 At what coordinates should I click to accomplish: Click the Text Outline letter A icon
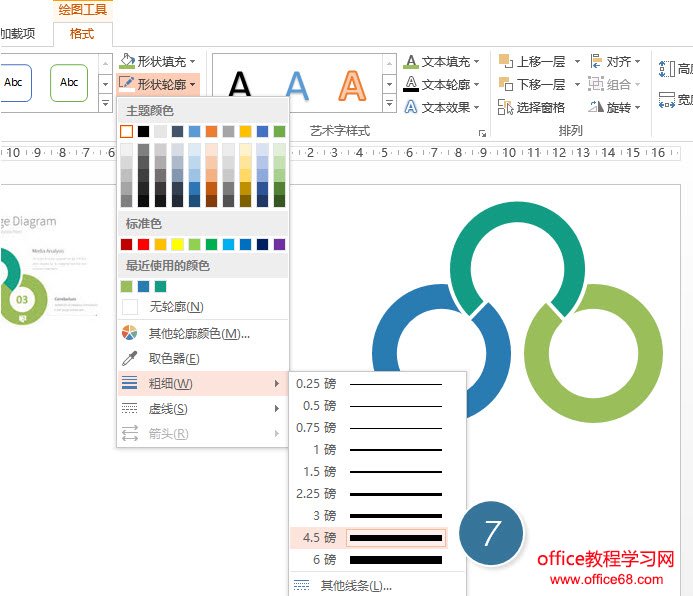[411, 84]
